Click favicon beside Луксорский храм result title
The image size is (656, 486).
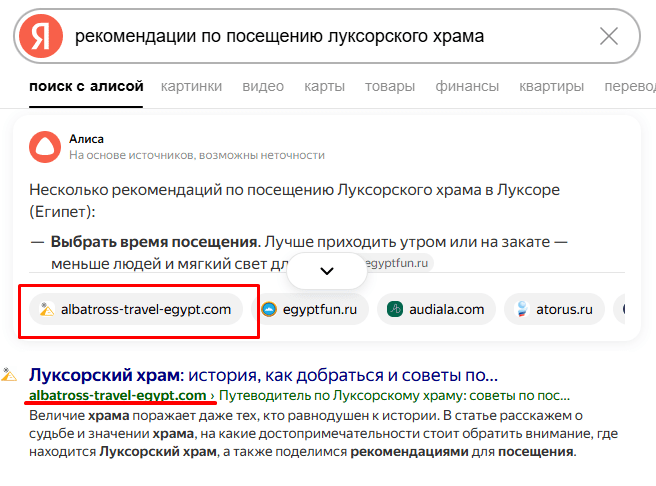[10, 376]
